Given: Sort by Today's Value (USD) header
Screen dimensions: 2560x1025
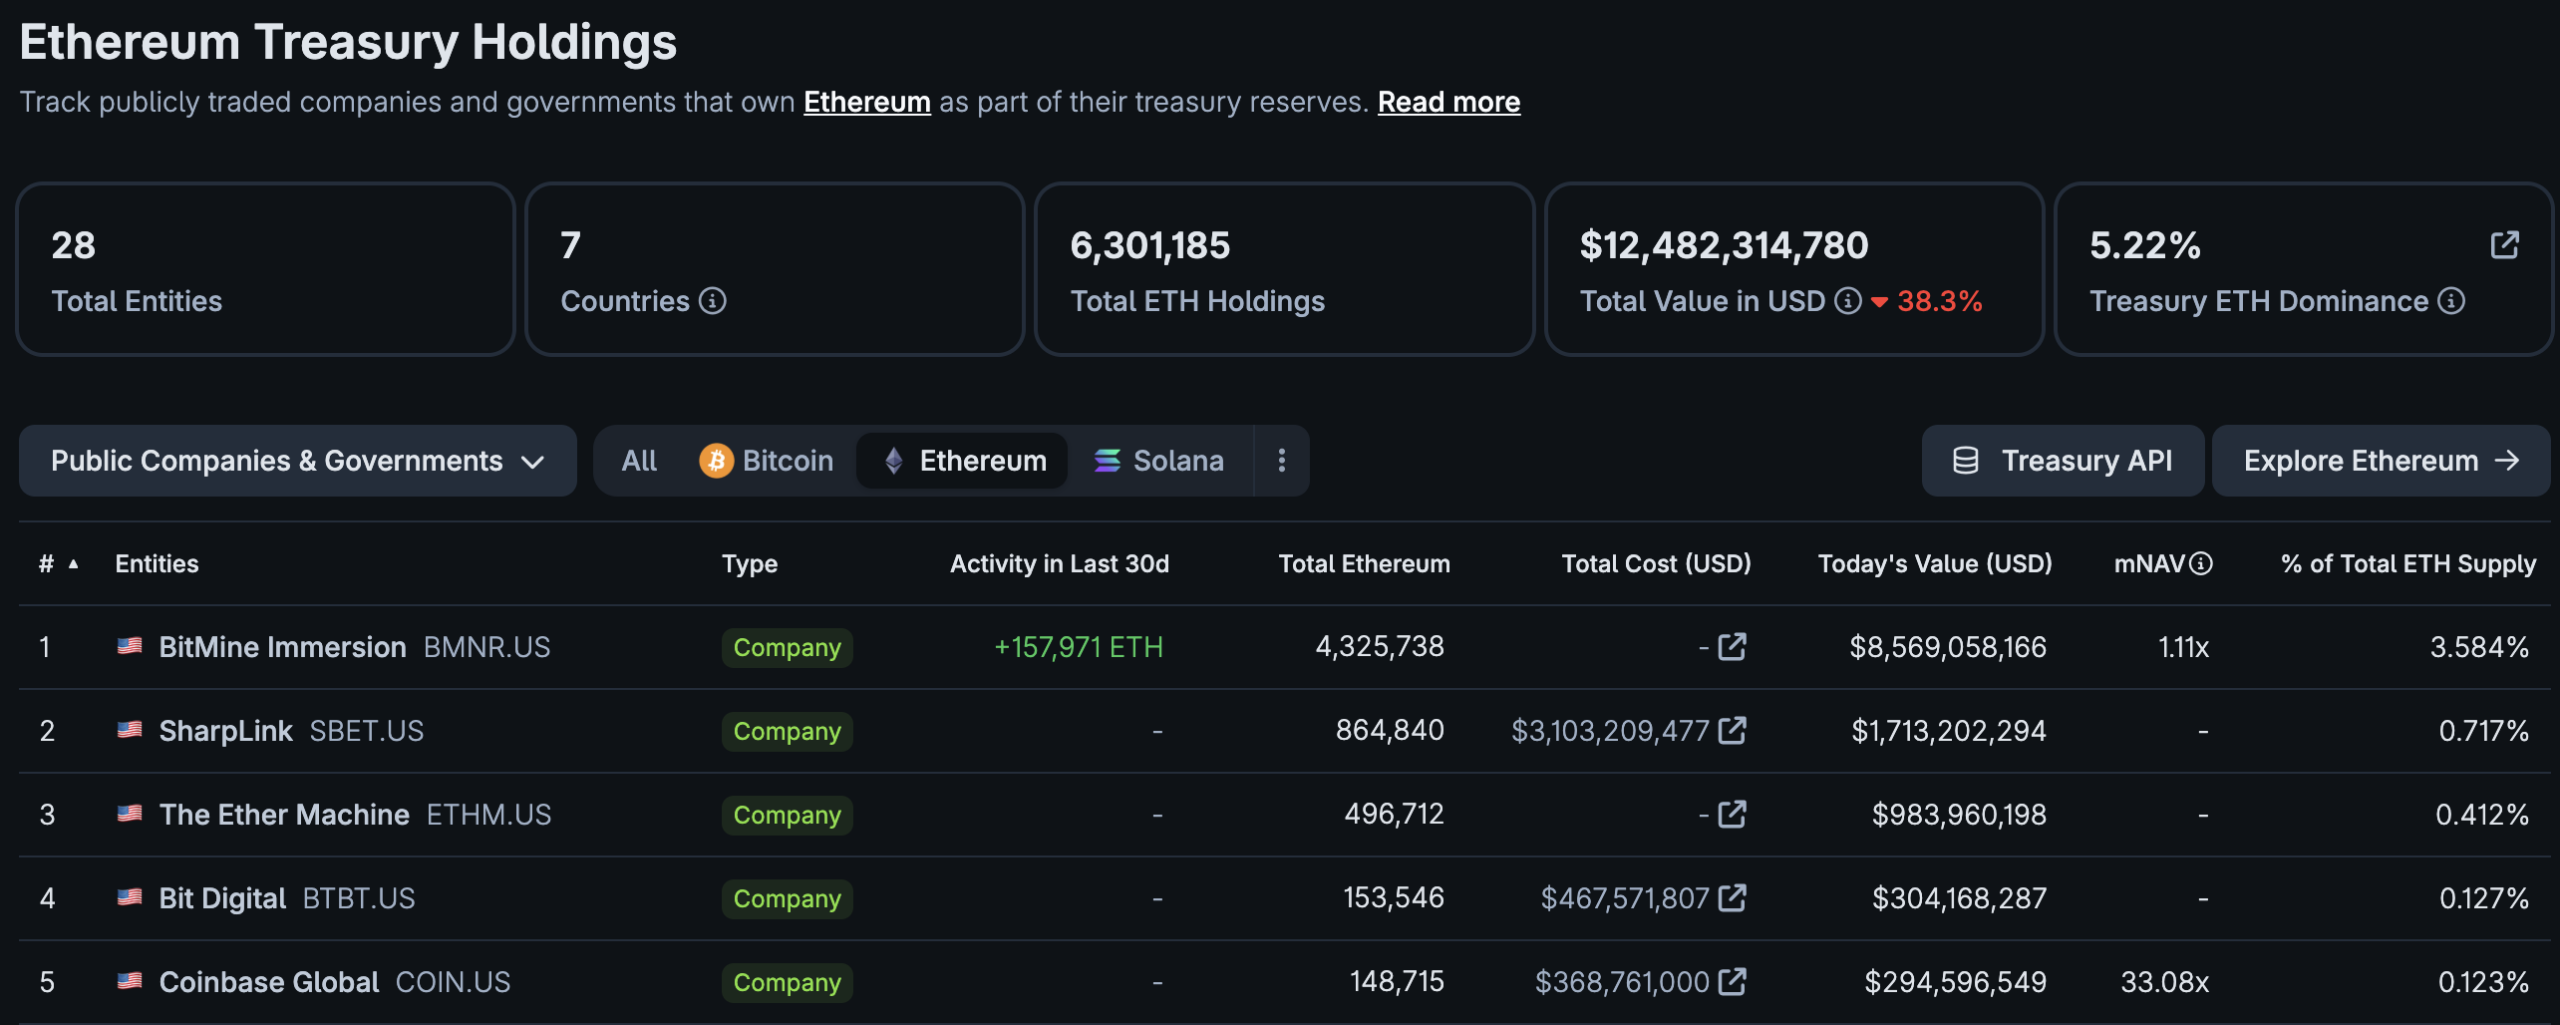Looking at the screenshot, I should point(1934,564).
